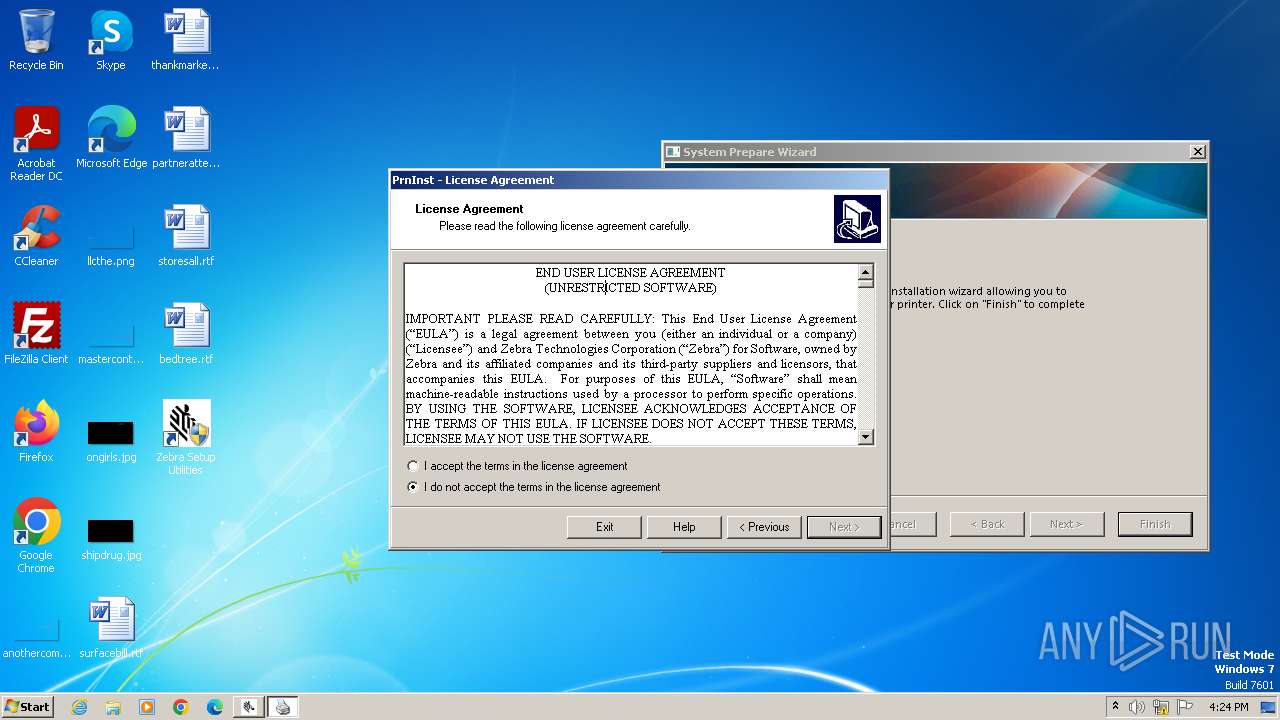Open the volume control in system tray

1137,707
